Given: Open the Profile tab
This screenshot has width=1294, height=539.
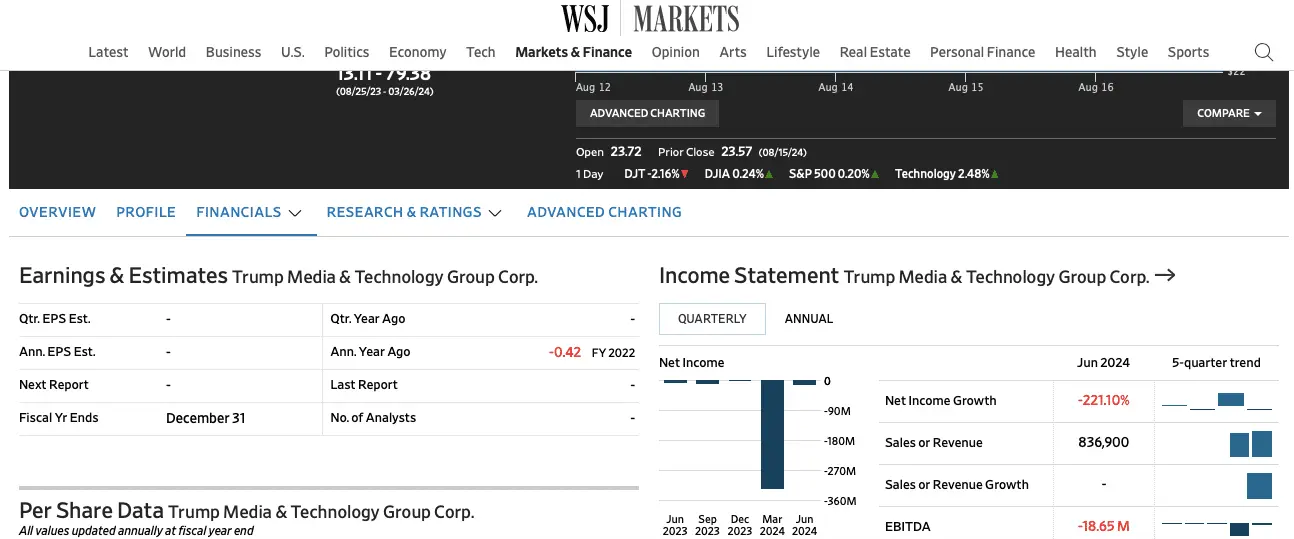Looking at the screenshot, I should point(146,212).
